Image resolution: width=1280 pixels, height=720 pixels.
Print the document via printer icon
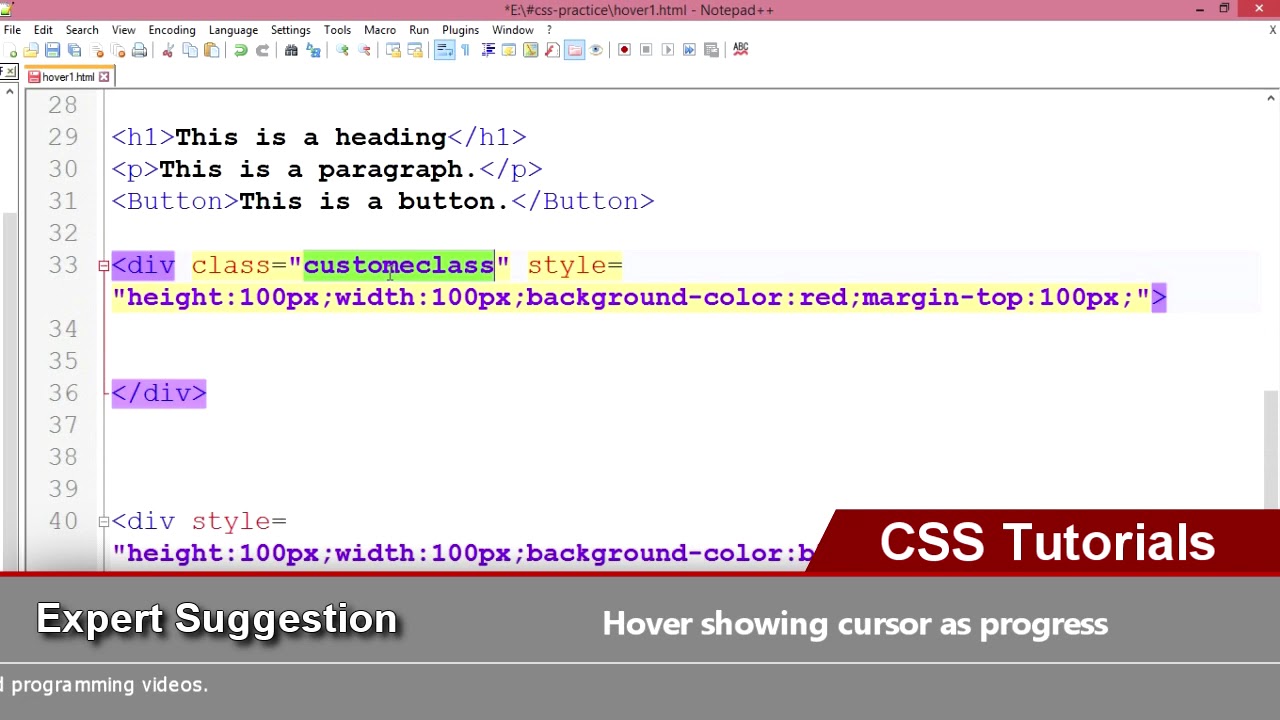139,49
